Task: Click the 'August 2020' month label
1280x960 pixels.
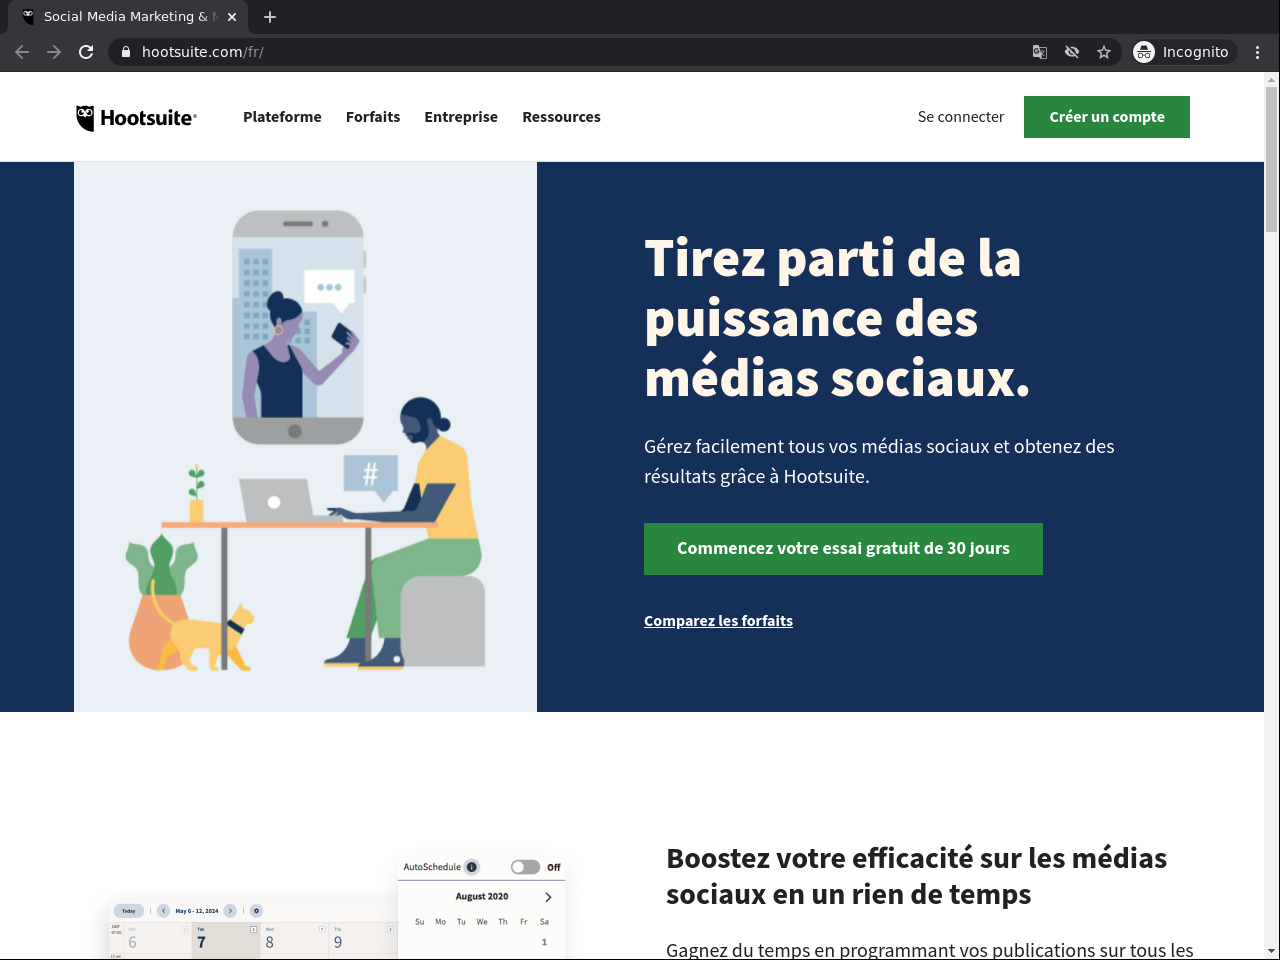Action: click(x=482, y=897)
